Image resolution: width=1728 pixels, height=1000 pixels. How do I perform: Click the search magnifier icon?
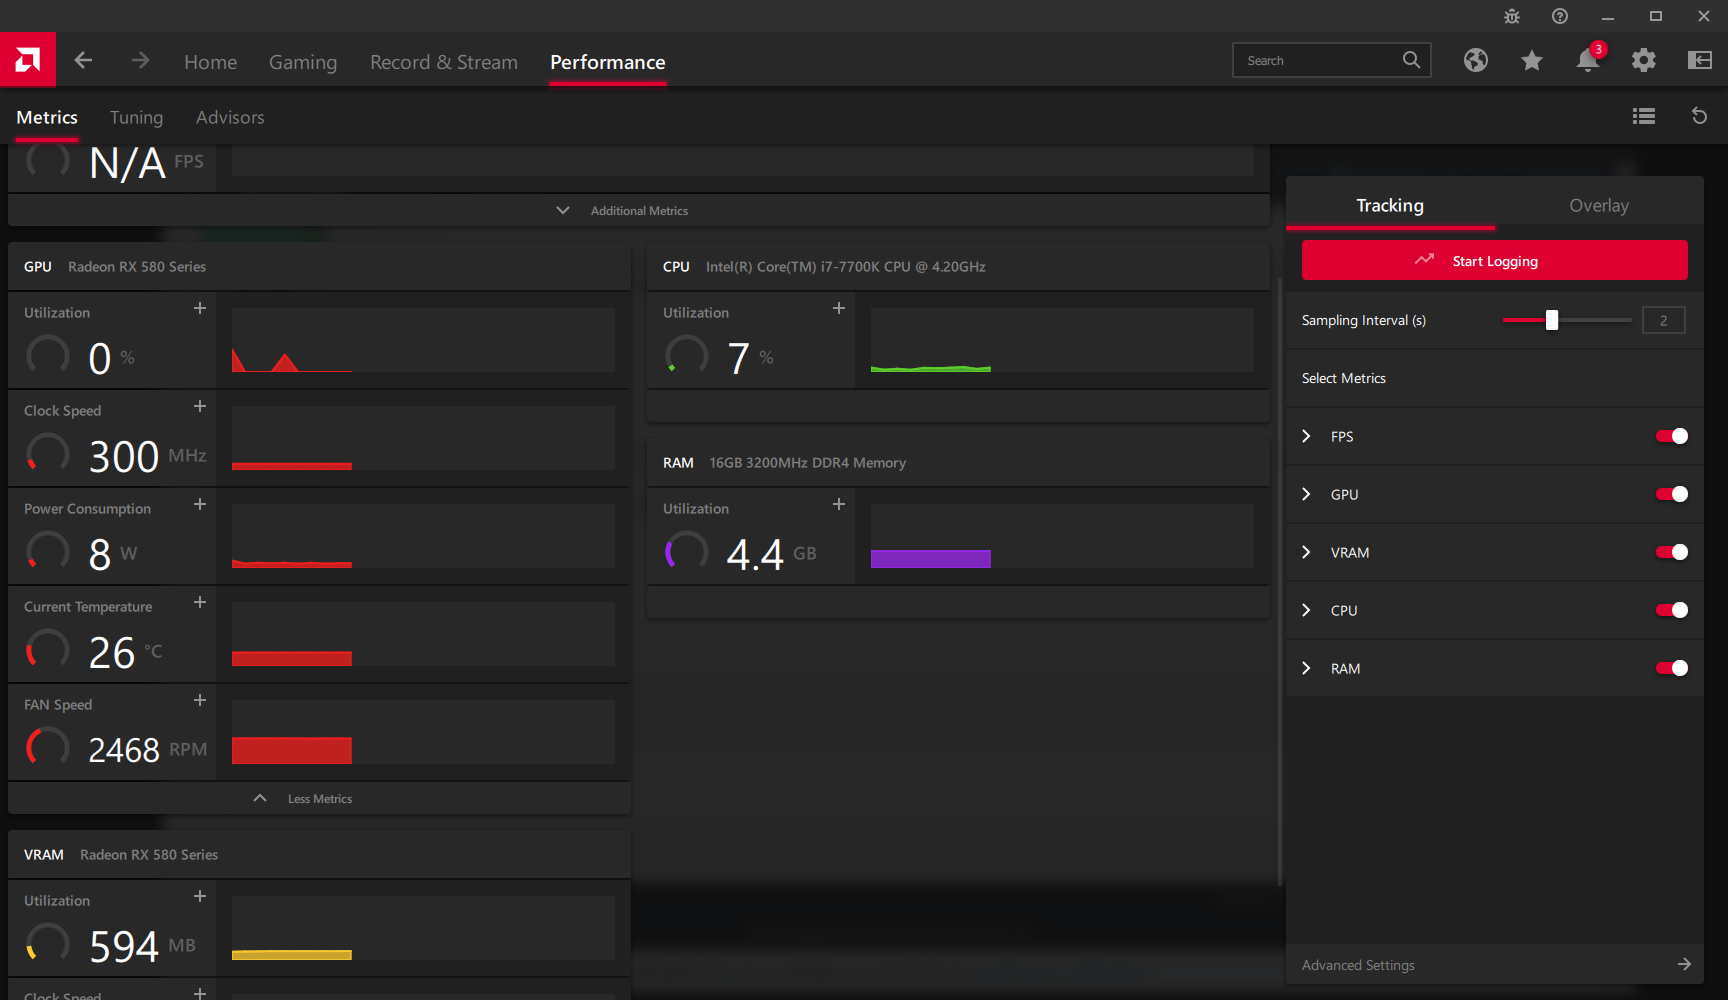1411,60
